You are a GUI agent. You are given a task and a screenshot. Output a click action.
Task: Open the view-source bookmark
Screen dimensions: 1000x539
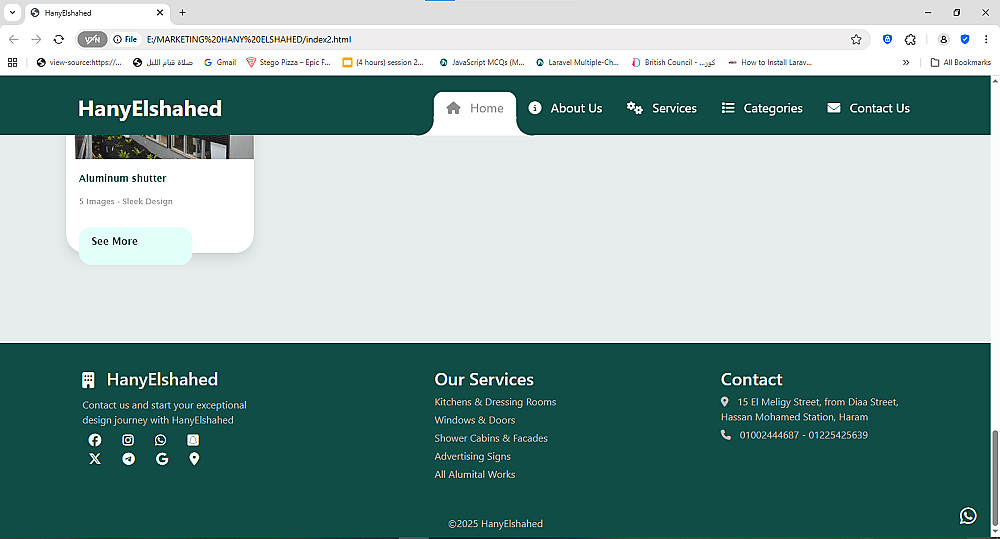(79, 63)
